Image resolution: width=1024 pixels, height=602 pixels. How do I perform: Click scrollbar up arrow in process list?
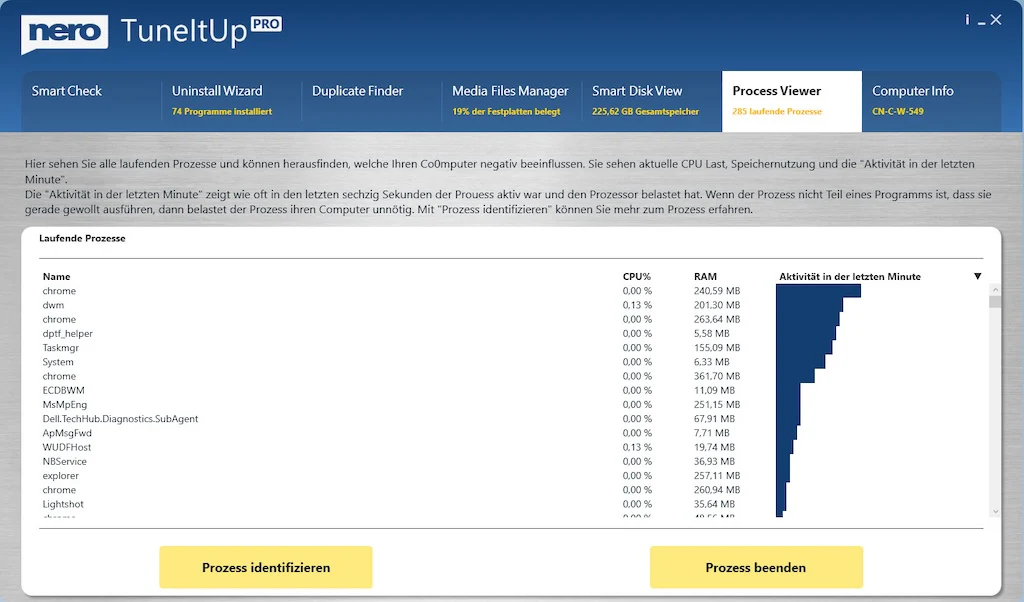click(x=995, y=289)
